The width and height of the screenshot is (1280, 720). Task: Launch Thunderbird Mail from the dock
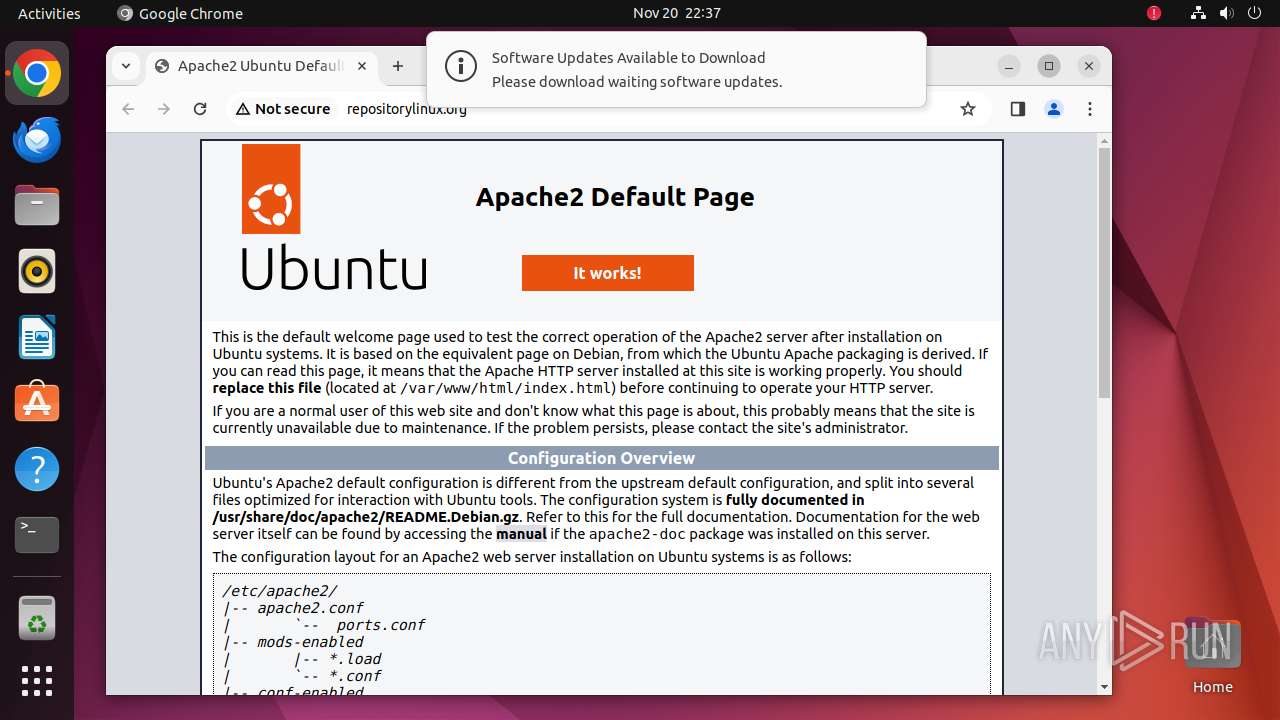point(37,140)
